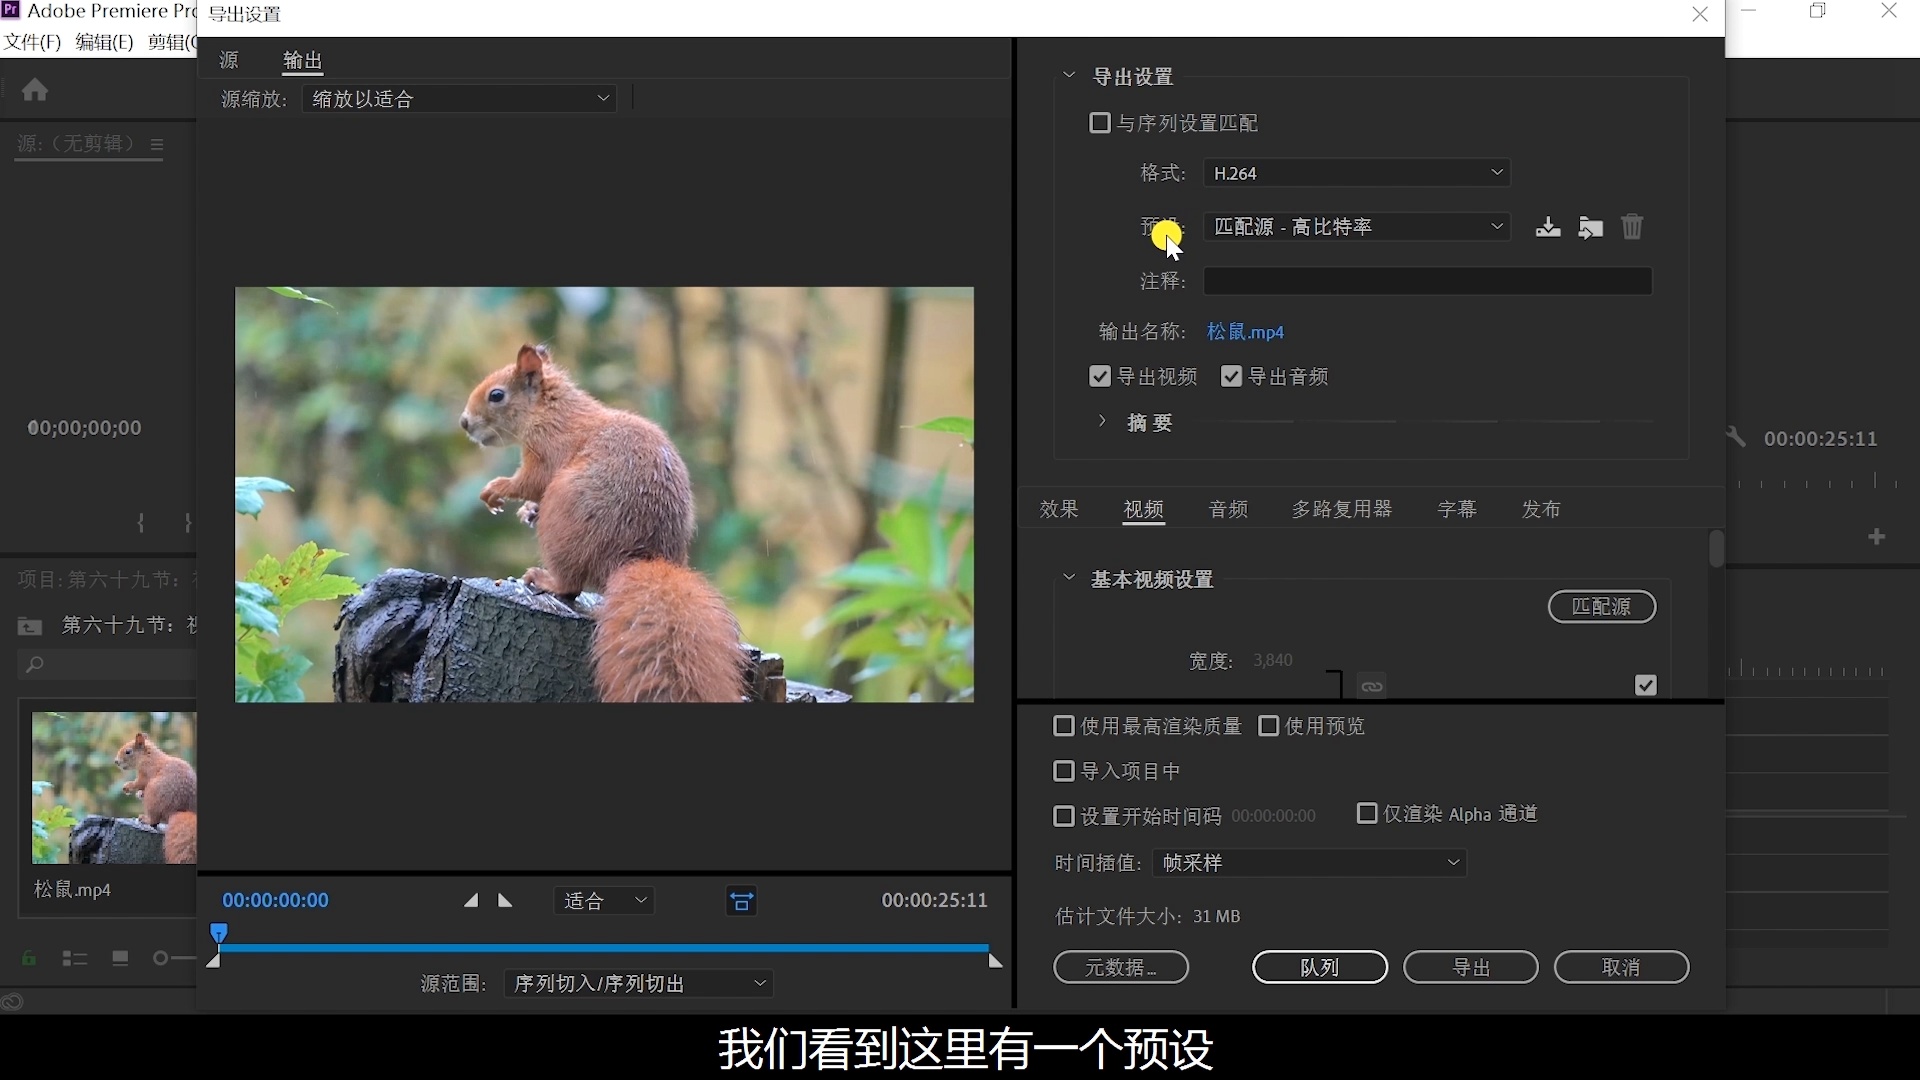Viewport: 1920px width, 1080px height.
Task: Open the zoom level fit dropdown
Action: click(604, 901)
